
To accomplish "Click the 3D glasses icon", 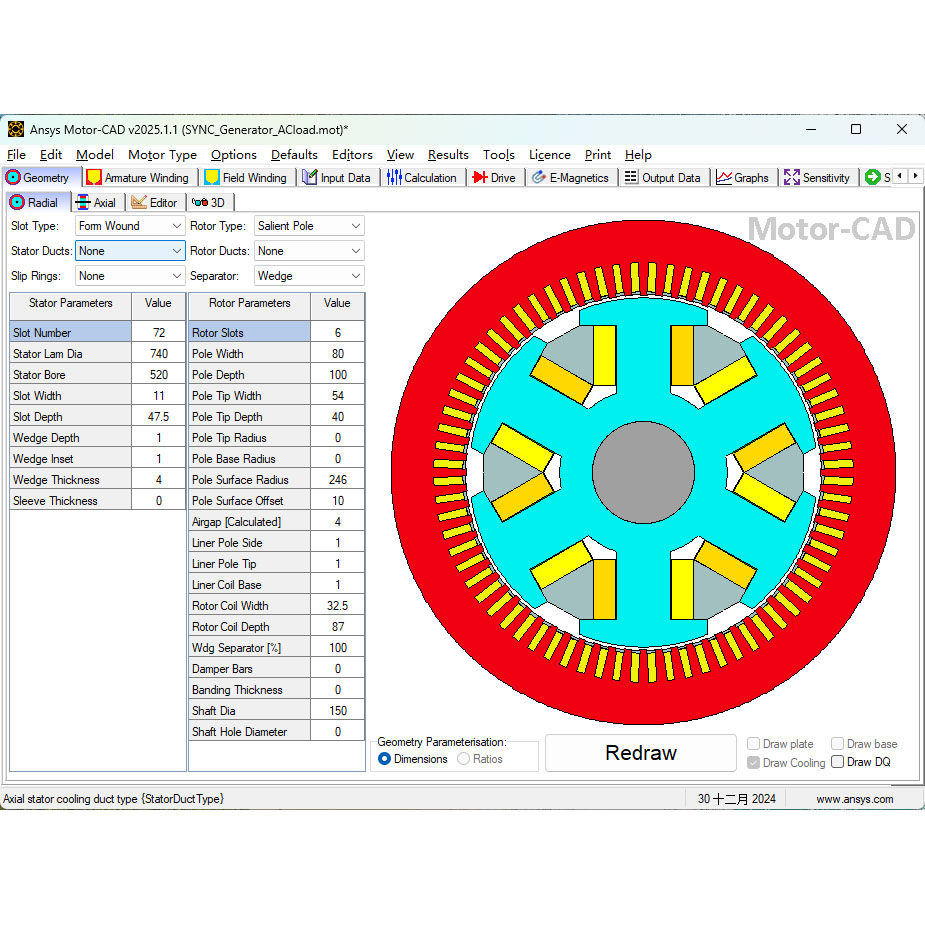I will tap(200, 202).
